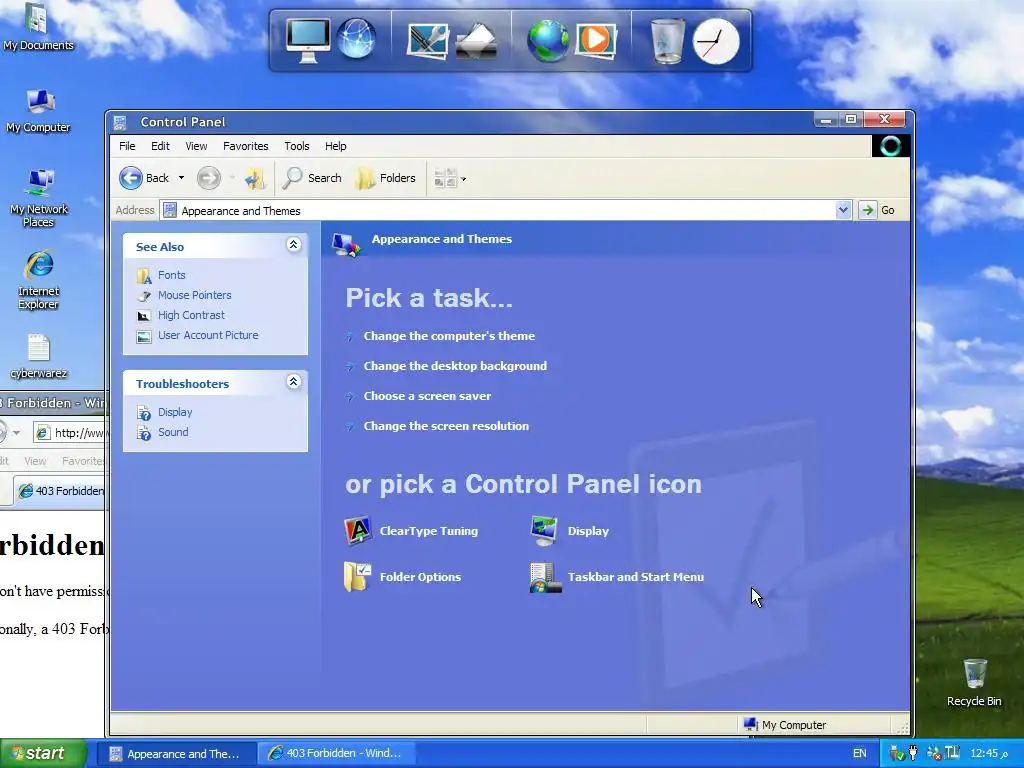This screenshot has height=768, width=1024.
Task: Open the scanner/printer icon in the dock
Action: [476, 40]
